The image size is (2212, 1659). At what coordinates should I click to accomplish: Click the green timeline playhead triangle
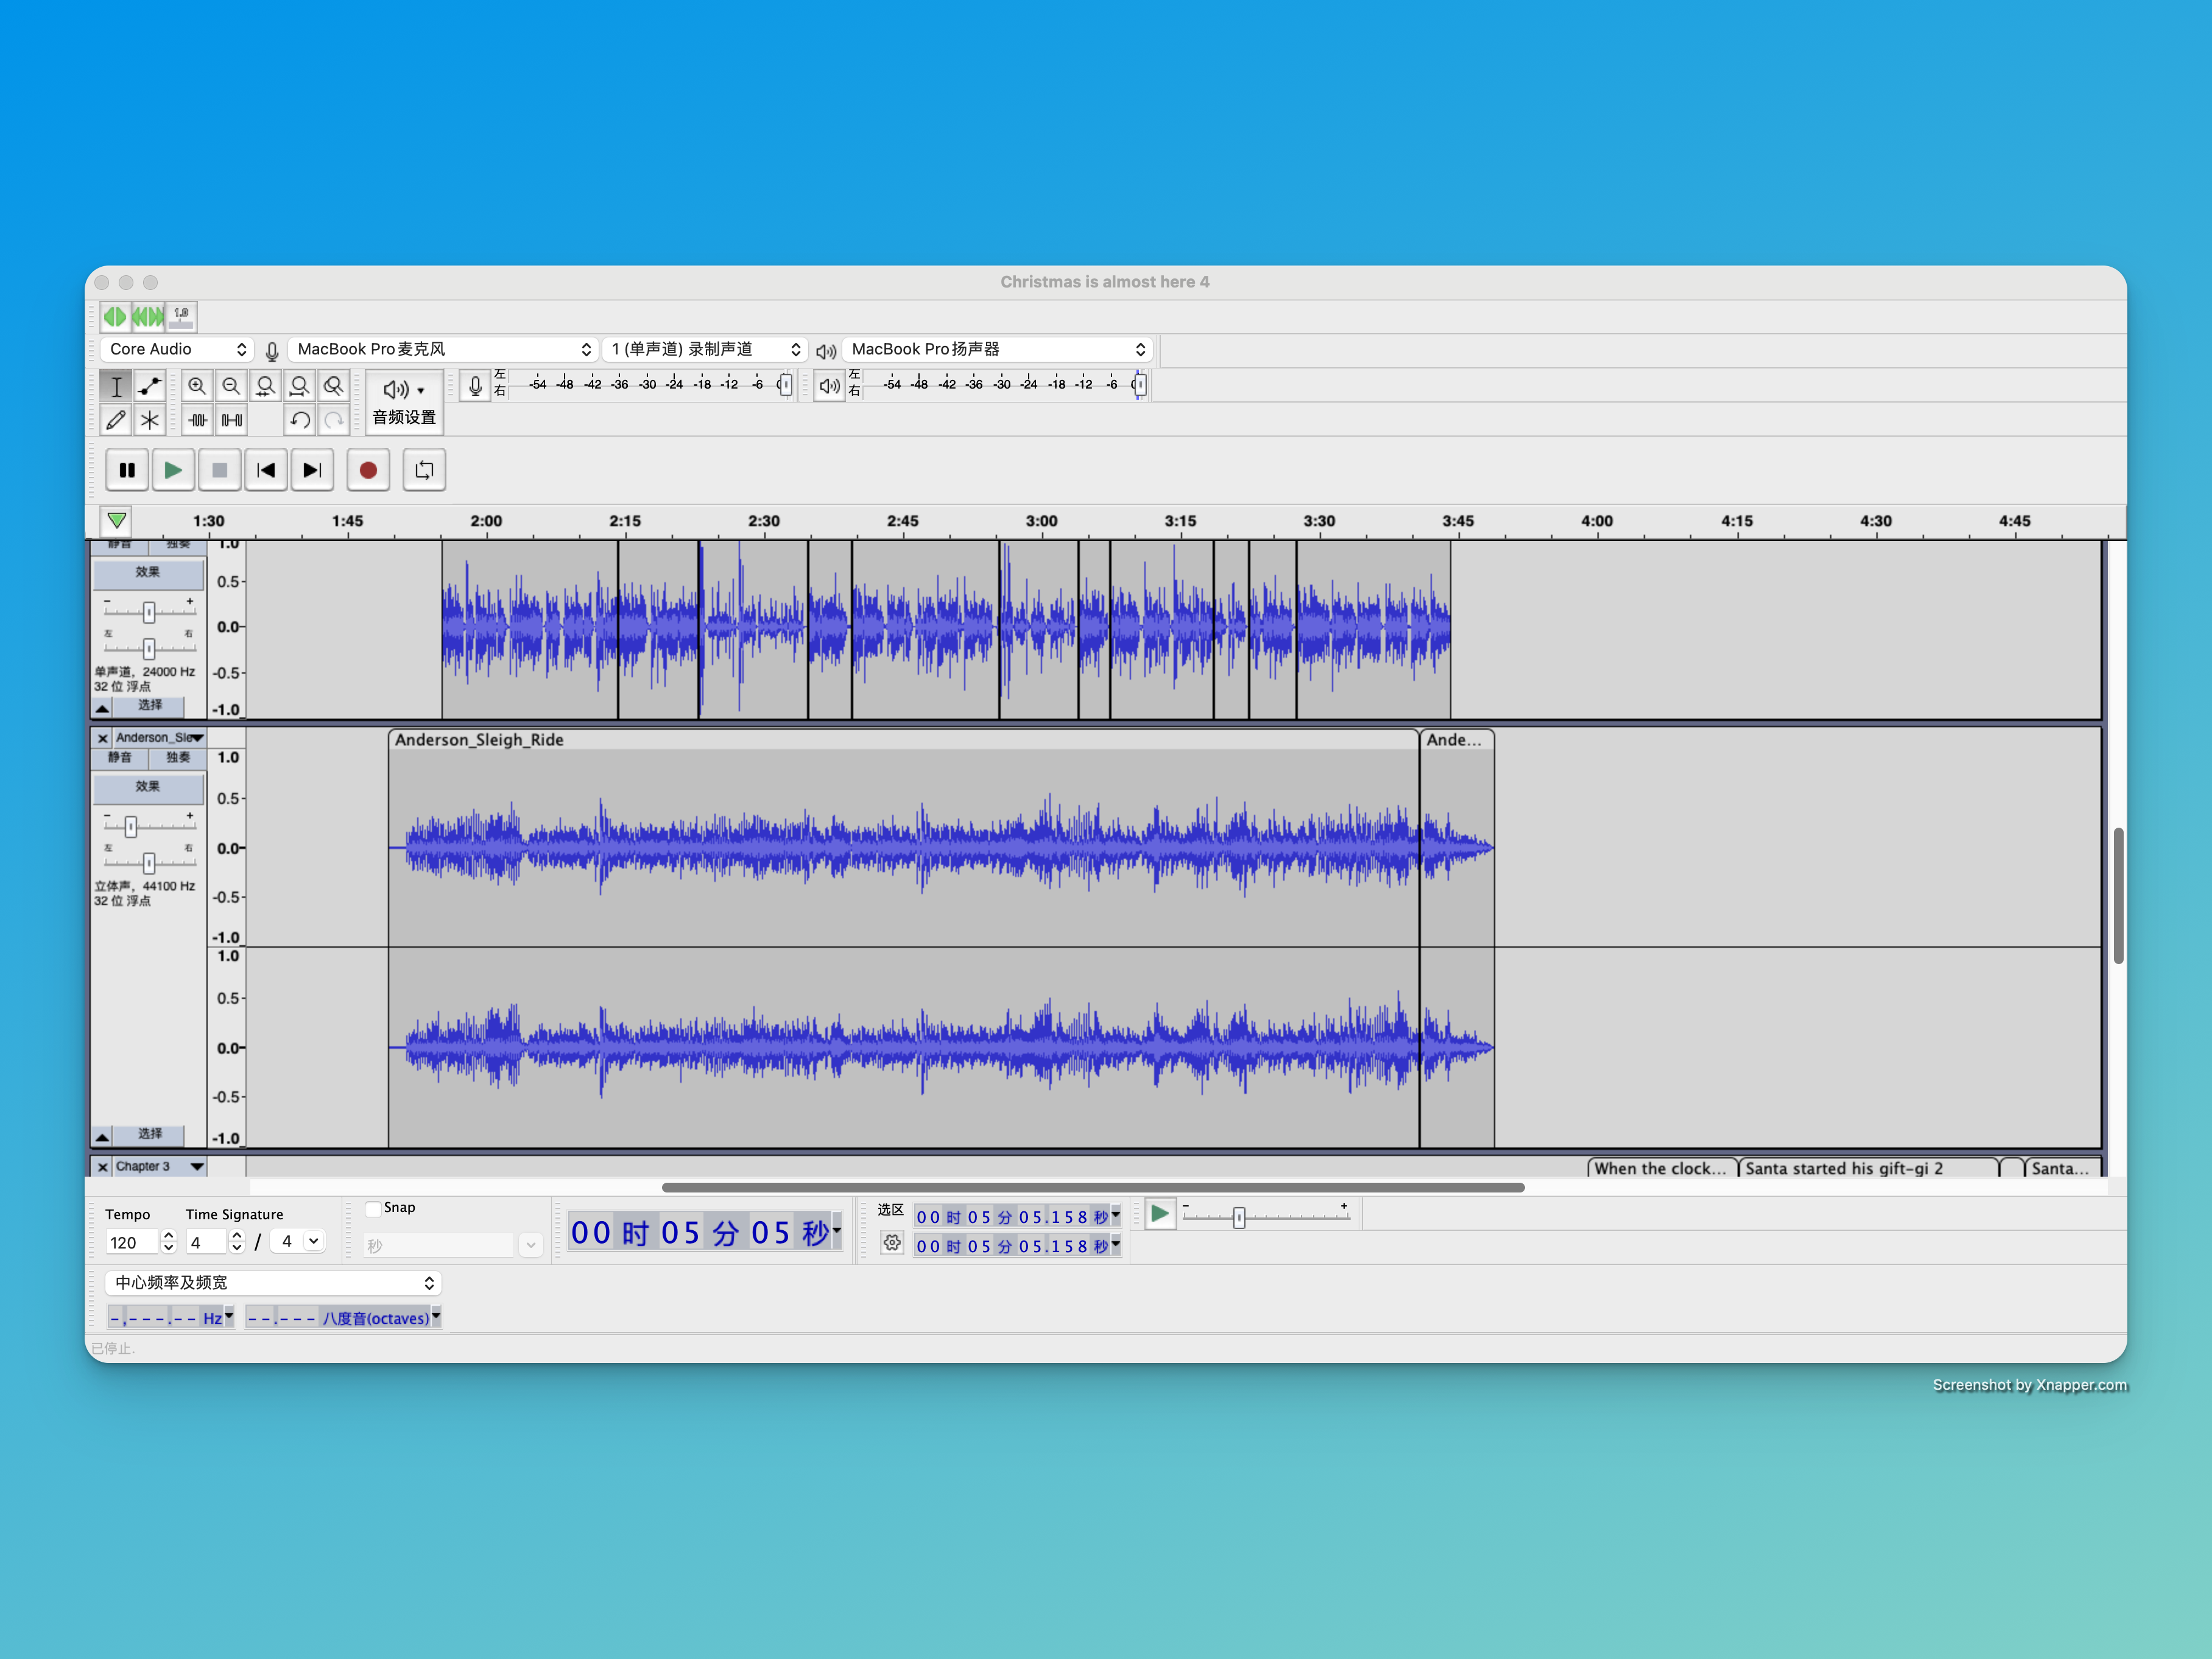[117, 520]
